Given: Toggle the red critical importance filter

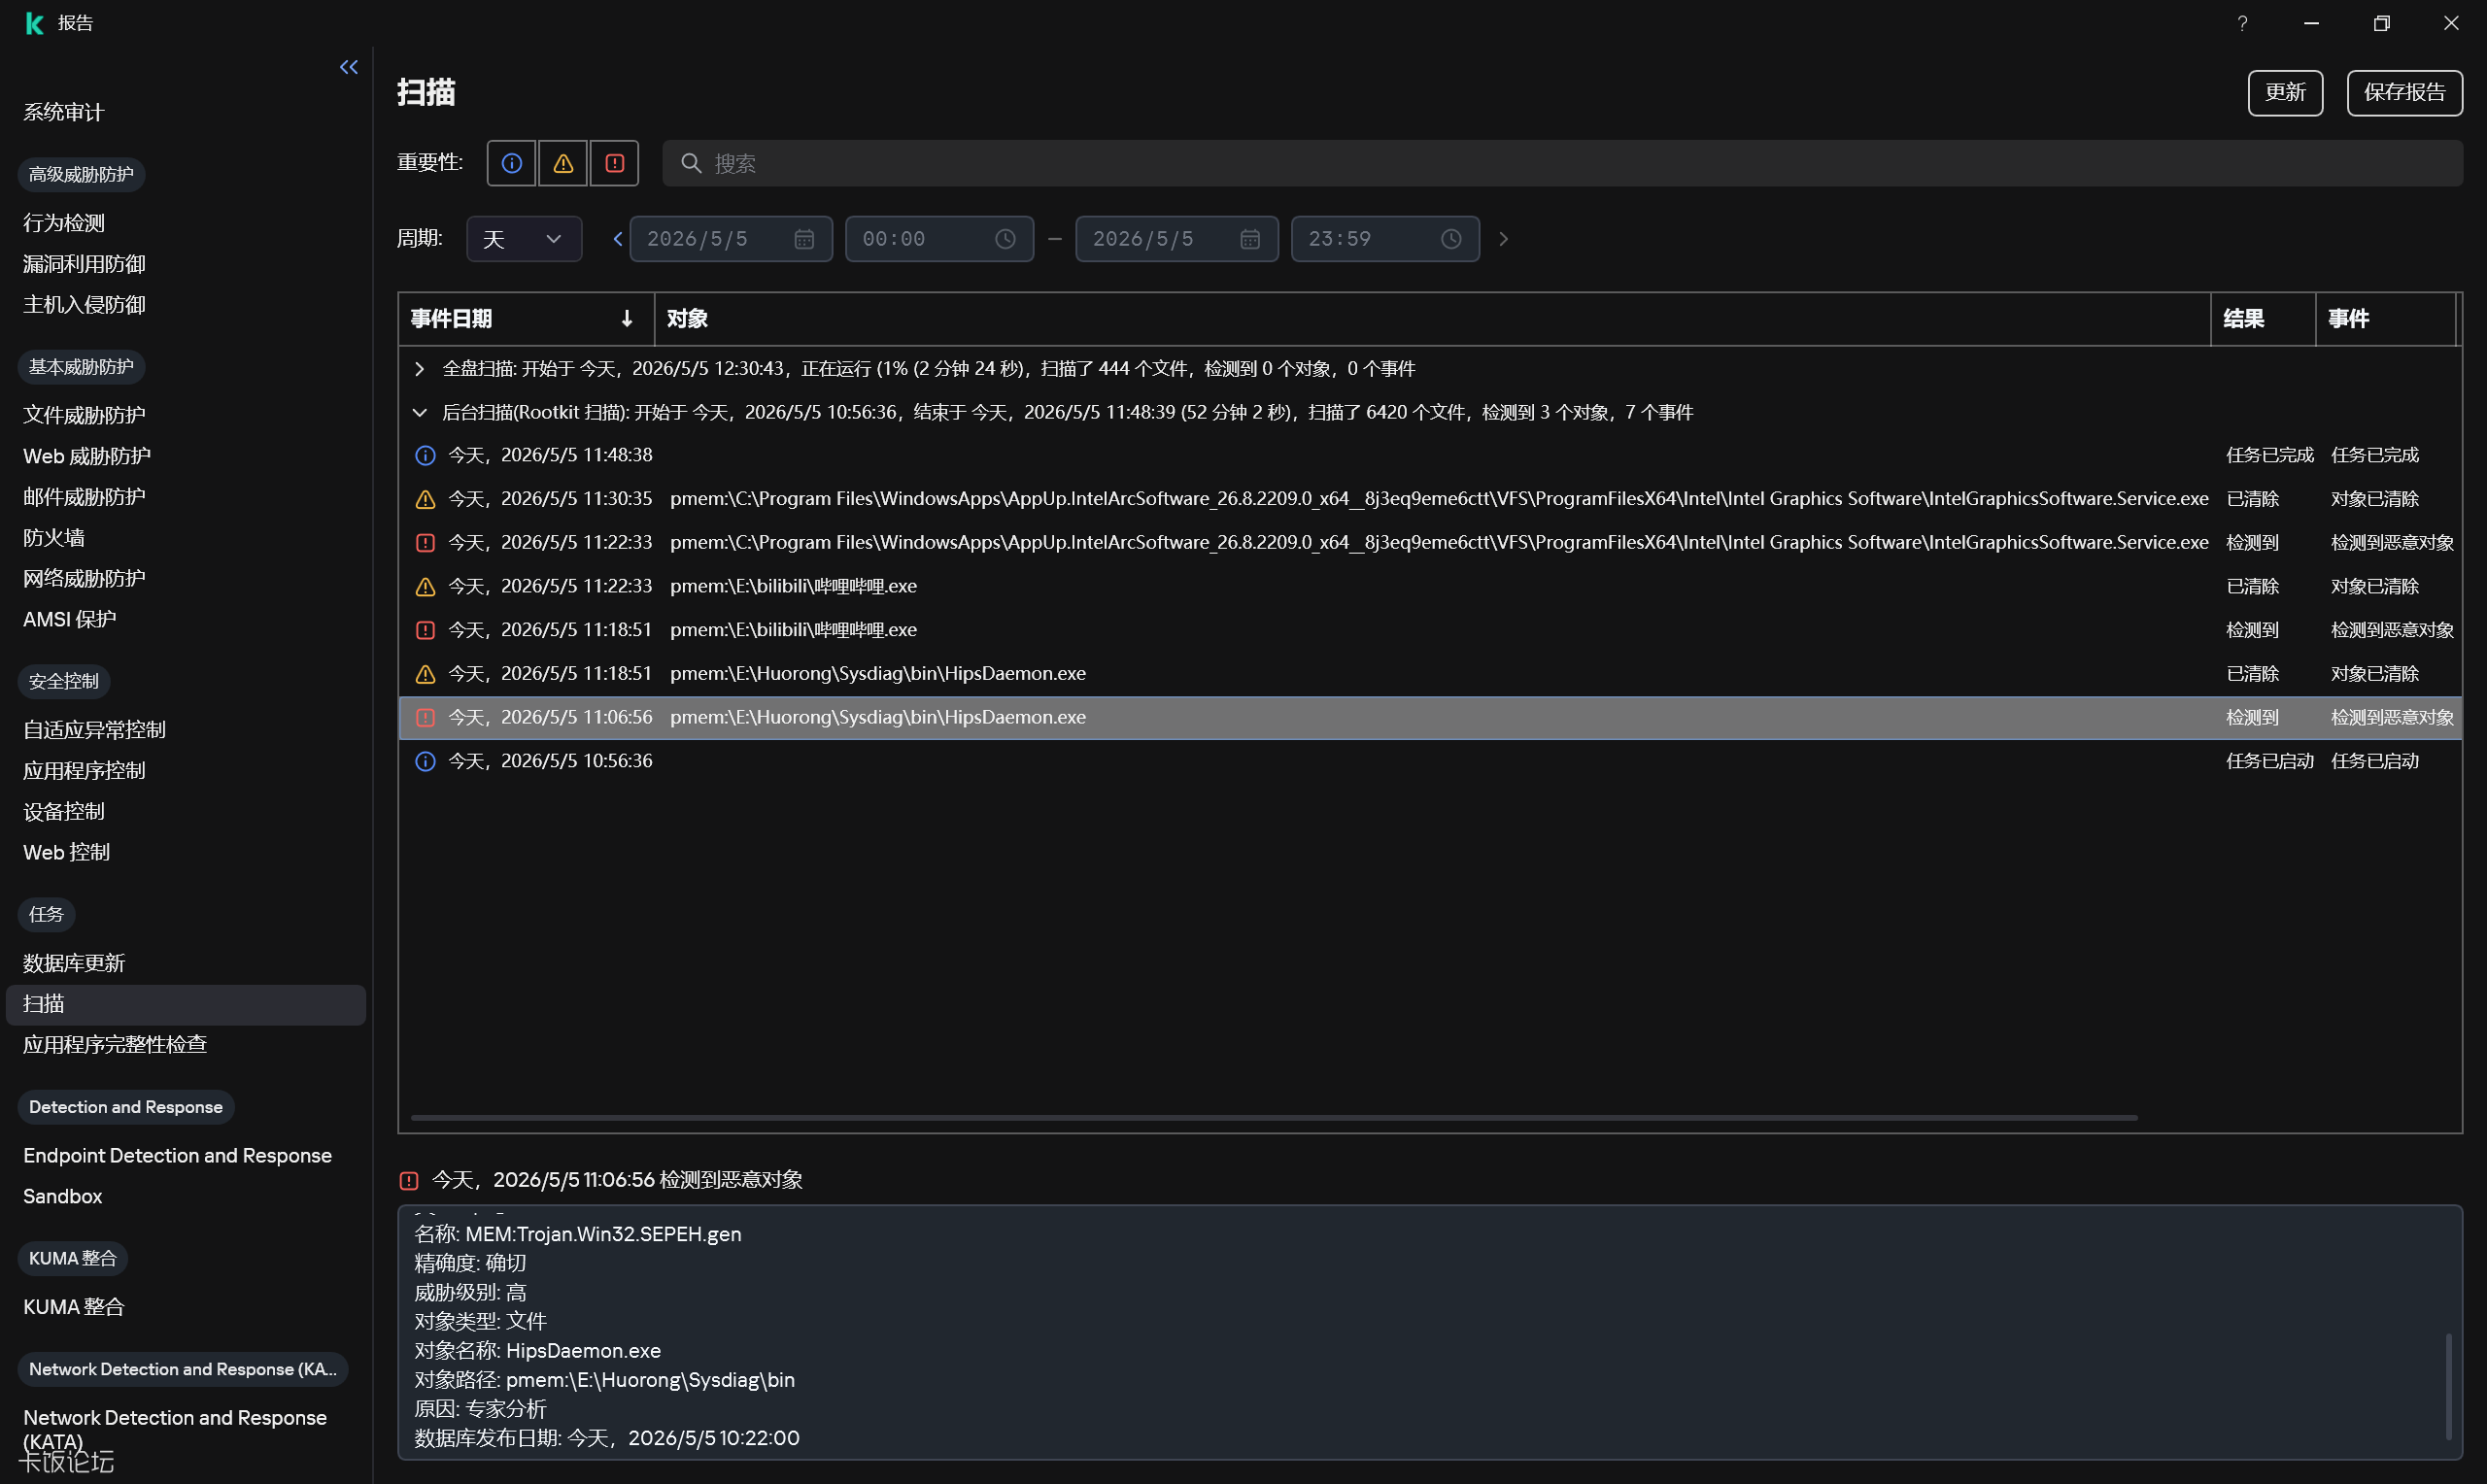Looking at the screenshot, I should [614, 163].
